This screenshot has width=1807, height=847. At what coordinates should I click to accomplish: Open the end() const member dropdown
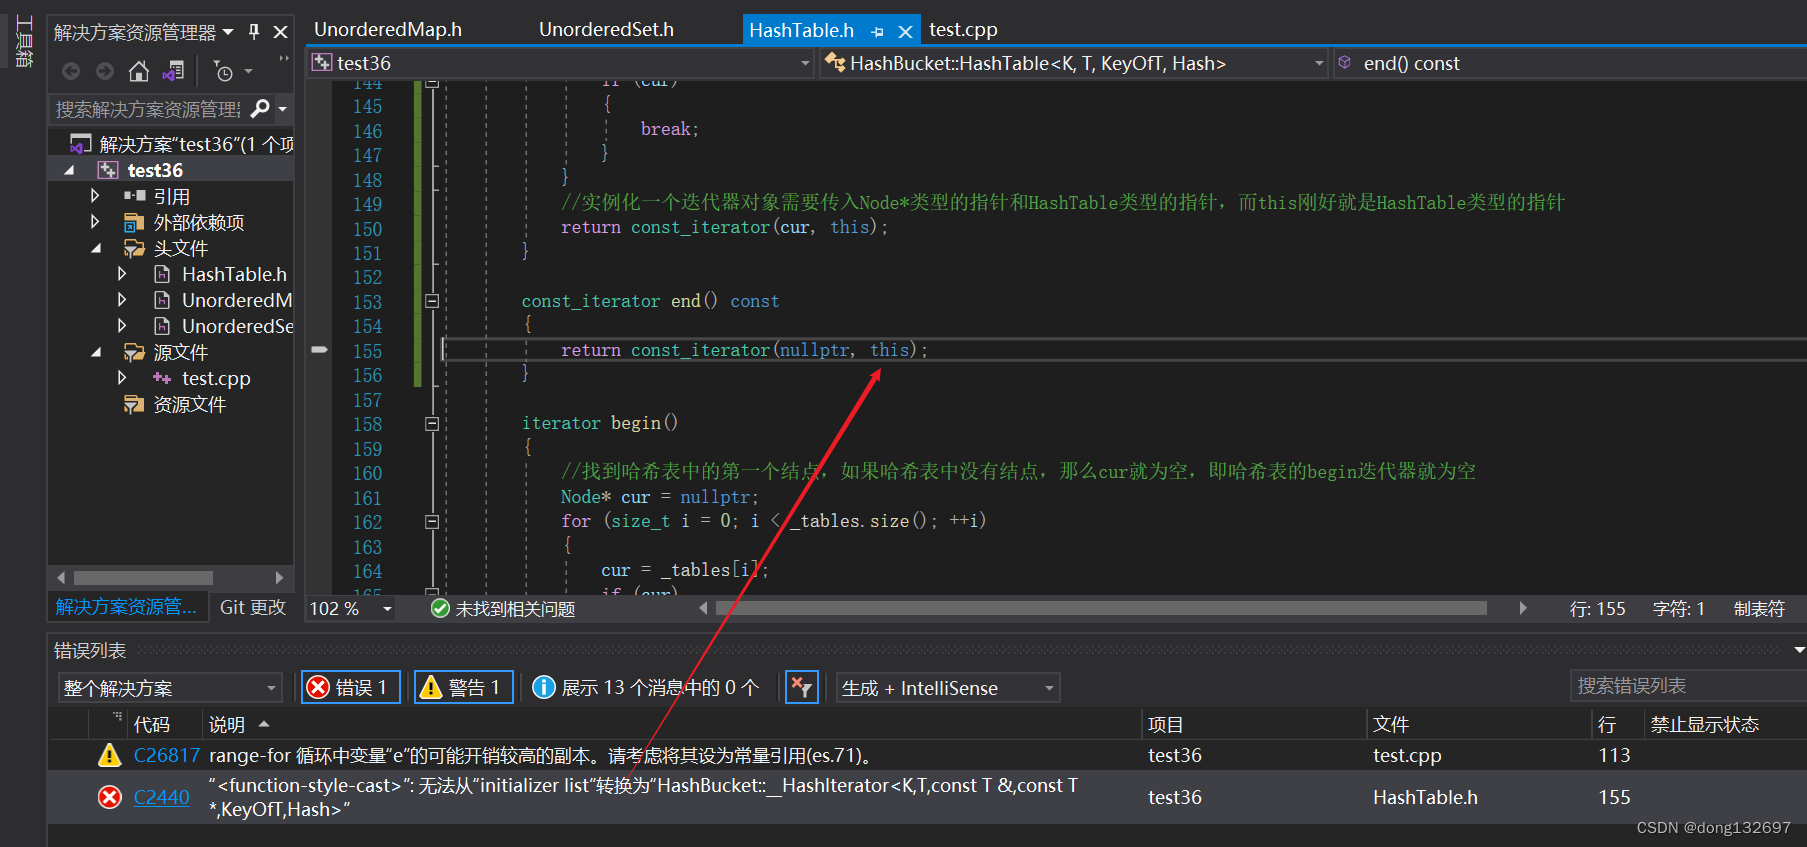pos(1570,63)
